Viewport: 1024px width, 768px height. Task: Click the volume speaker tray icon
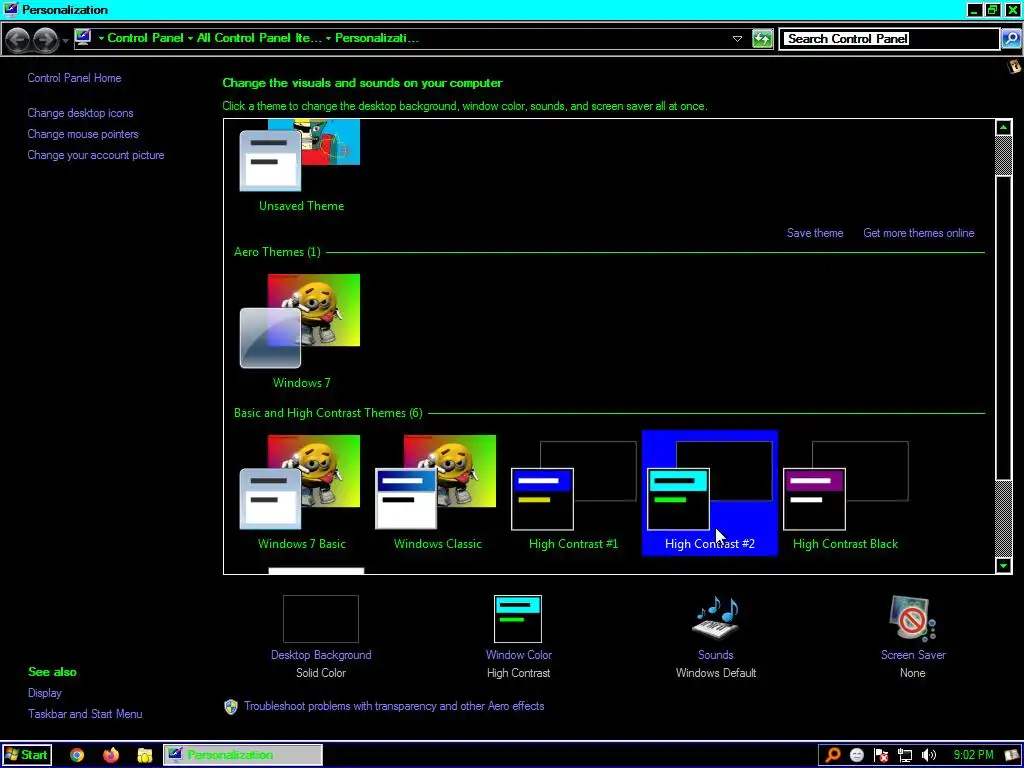tap(929, 756)
